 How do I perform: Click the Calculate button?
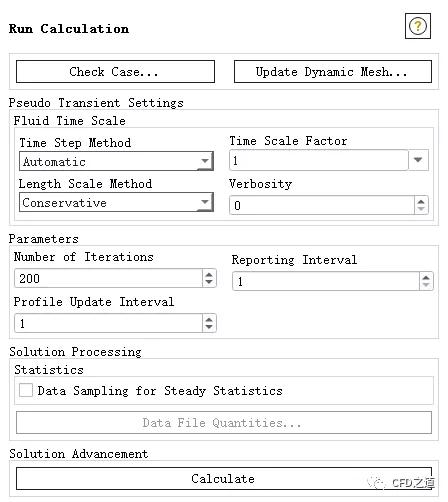coord(224,478)
